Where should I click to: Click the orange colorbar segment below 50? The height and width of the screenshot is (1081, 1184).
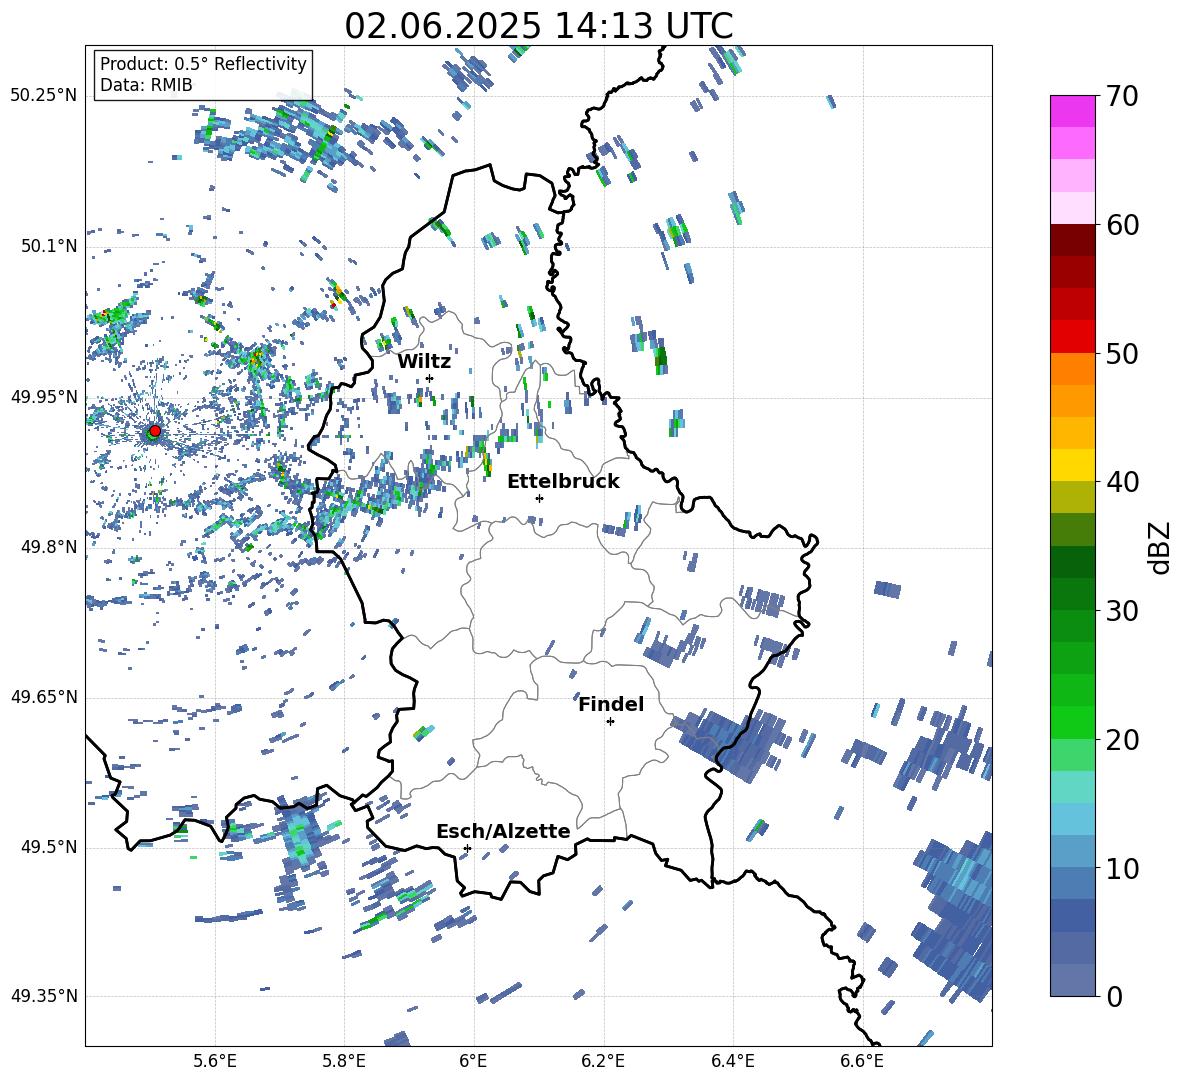coord(1072,369)
